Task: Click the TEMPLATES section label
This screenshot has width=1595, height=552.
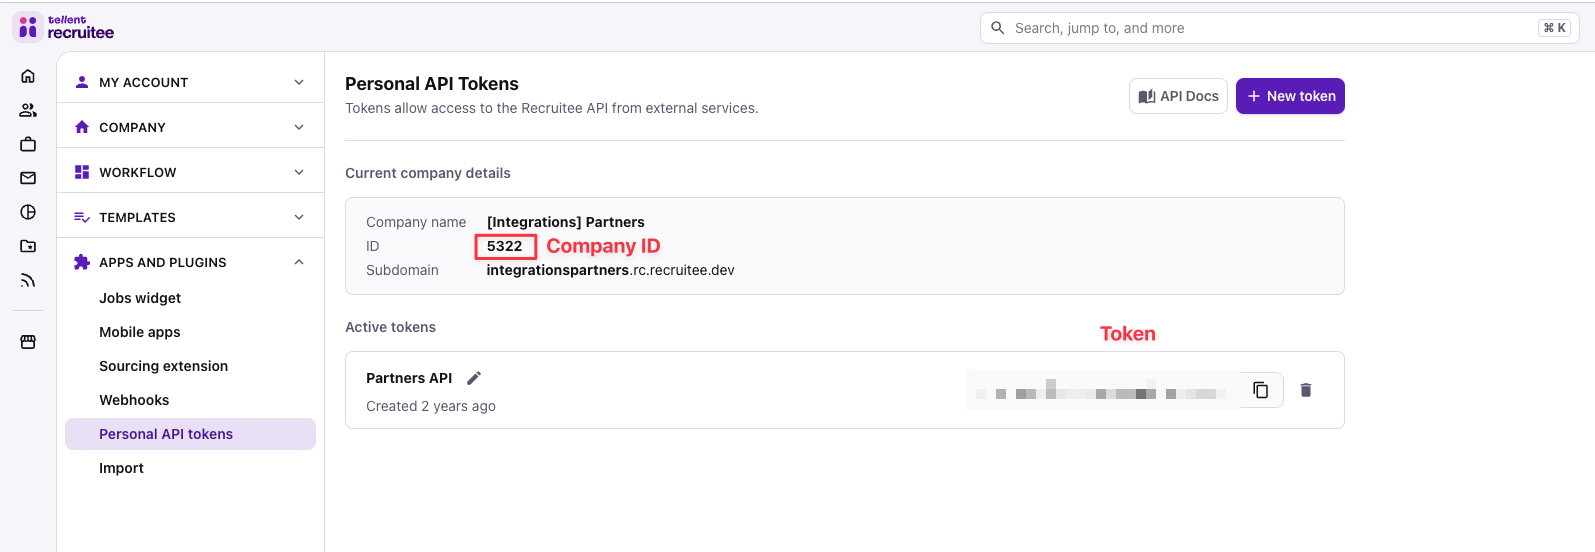Action: click(137, 217)
